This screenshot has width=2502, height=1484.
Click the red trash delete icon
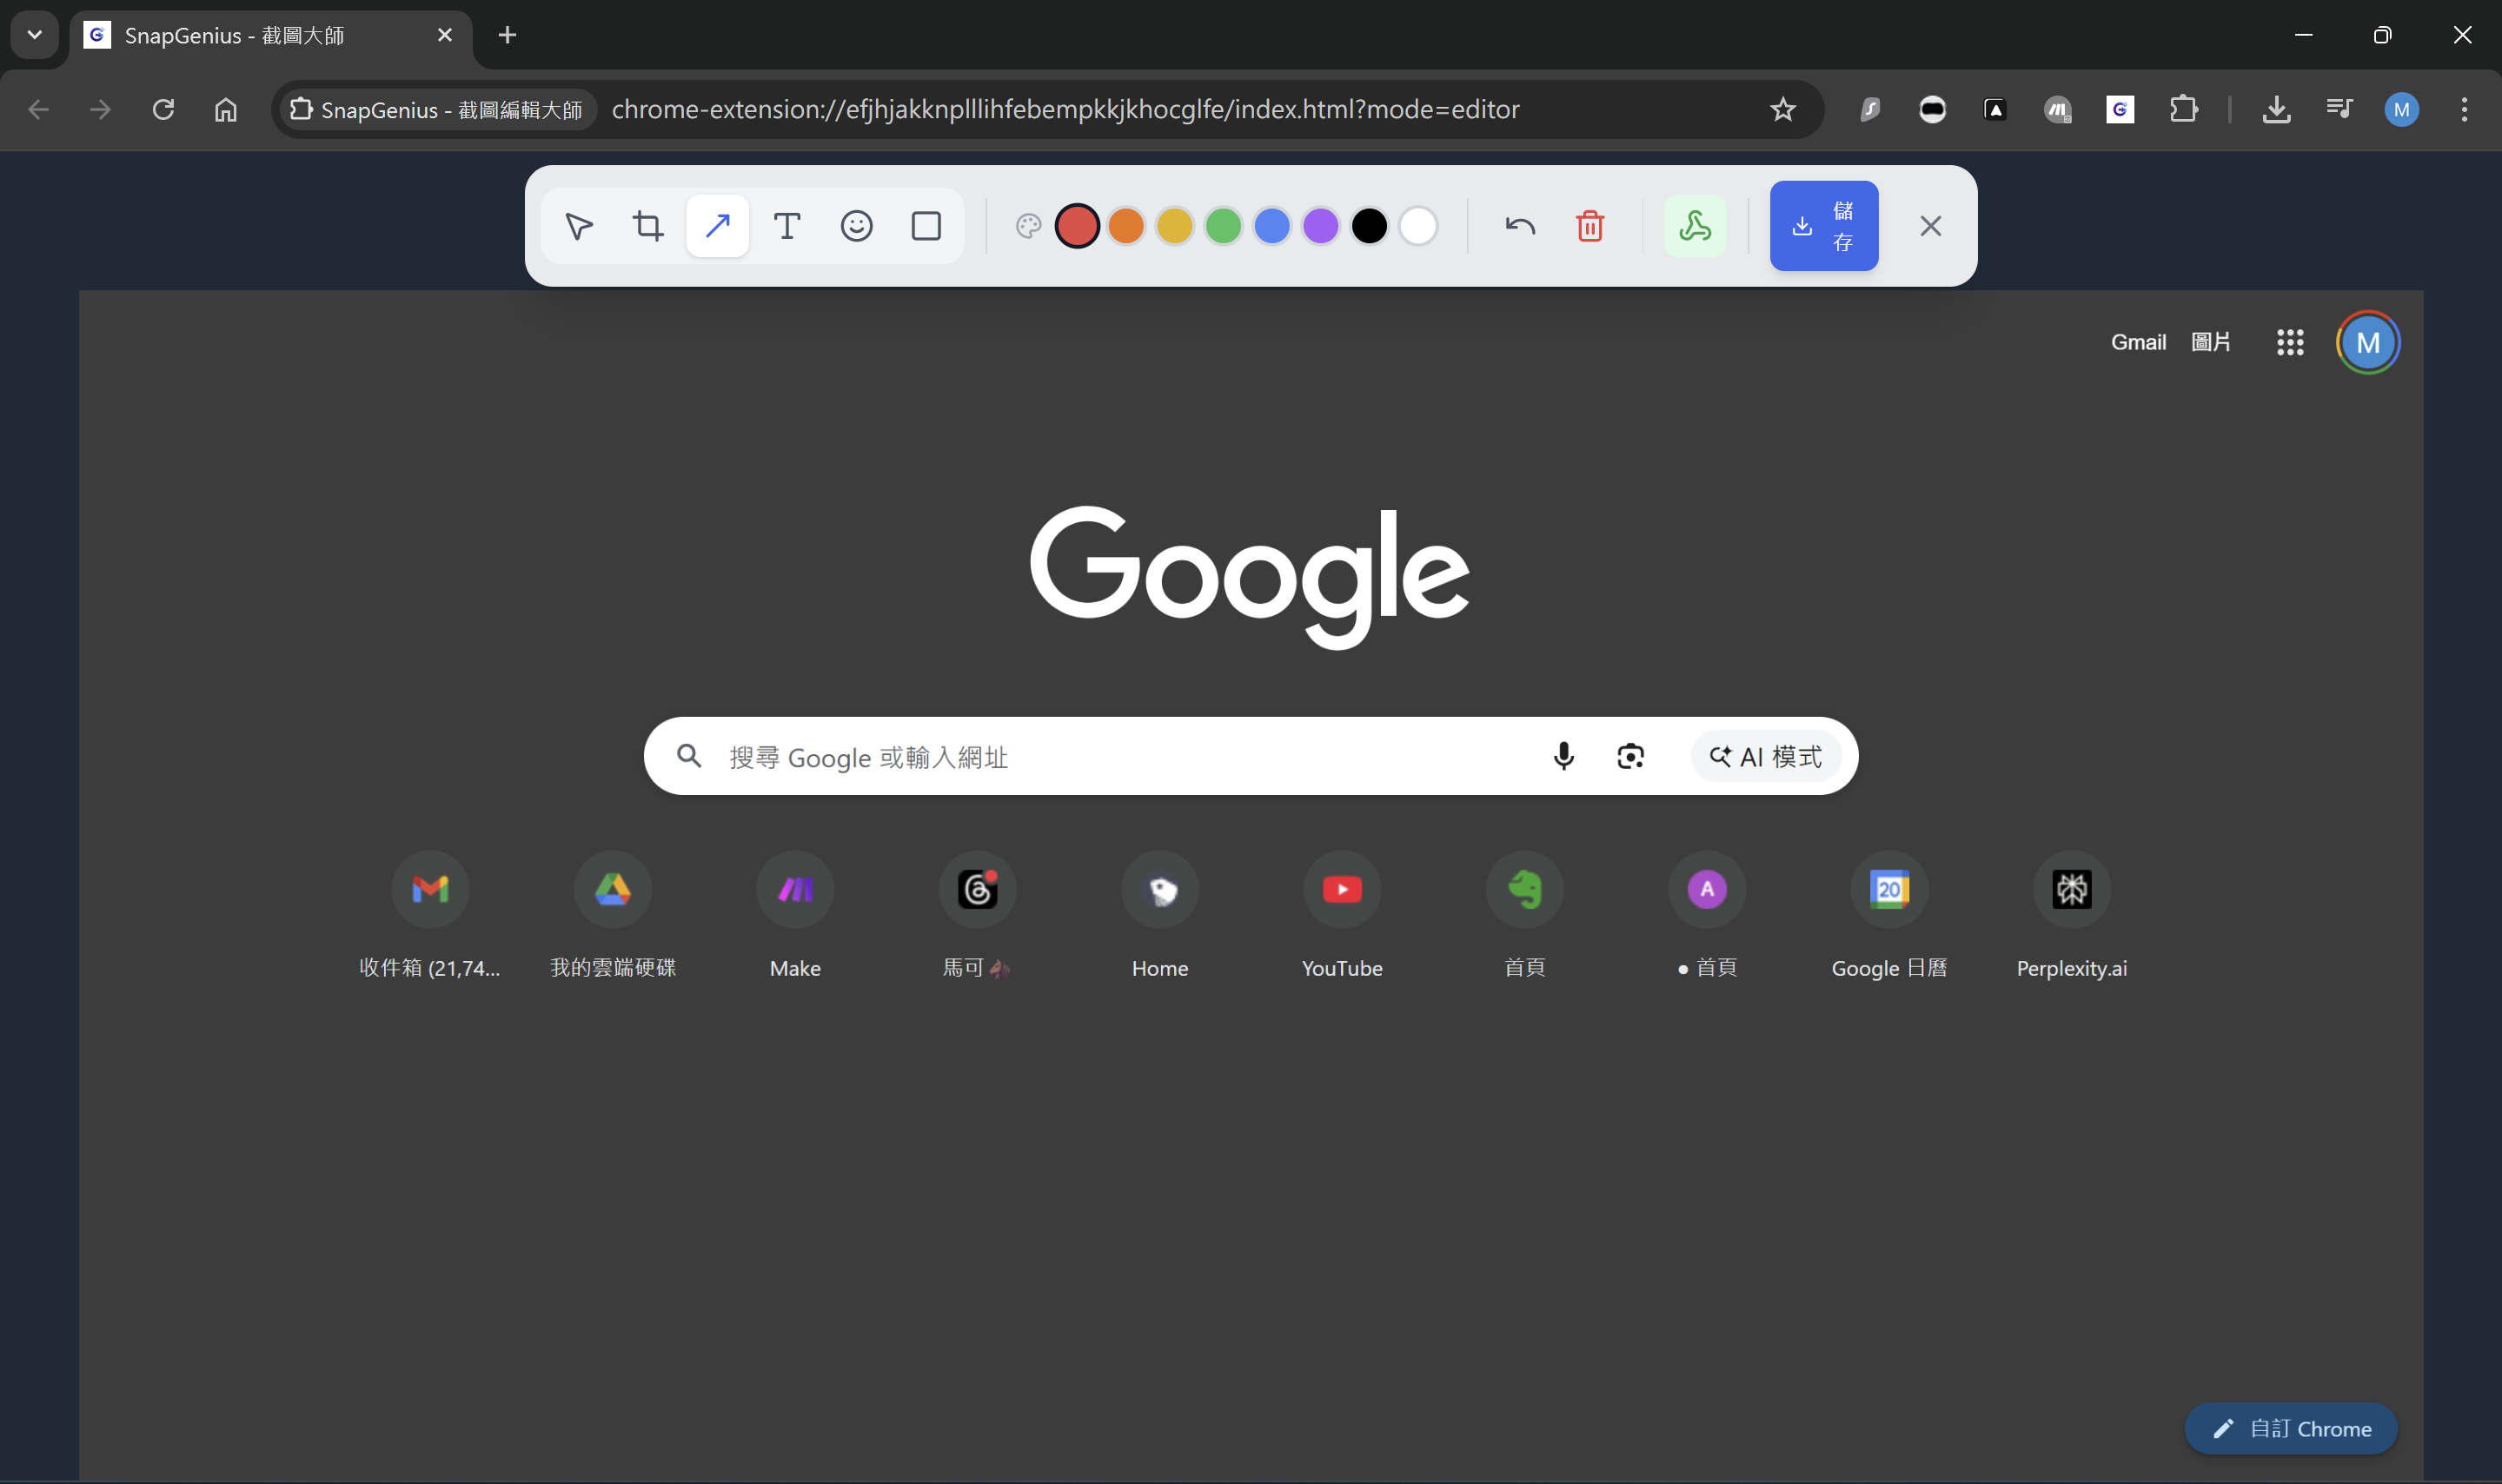click(1590, 226)
